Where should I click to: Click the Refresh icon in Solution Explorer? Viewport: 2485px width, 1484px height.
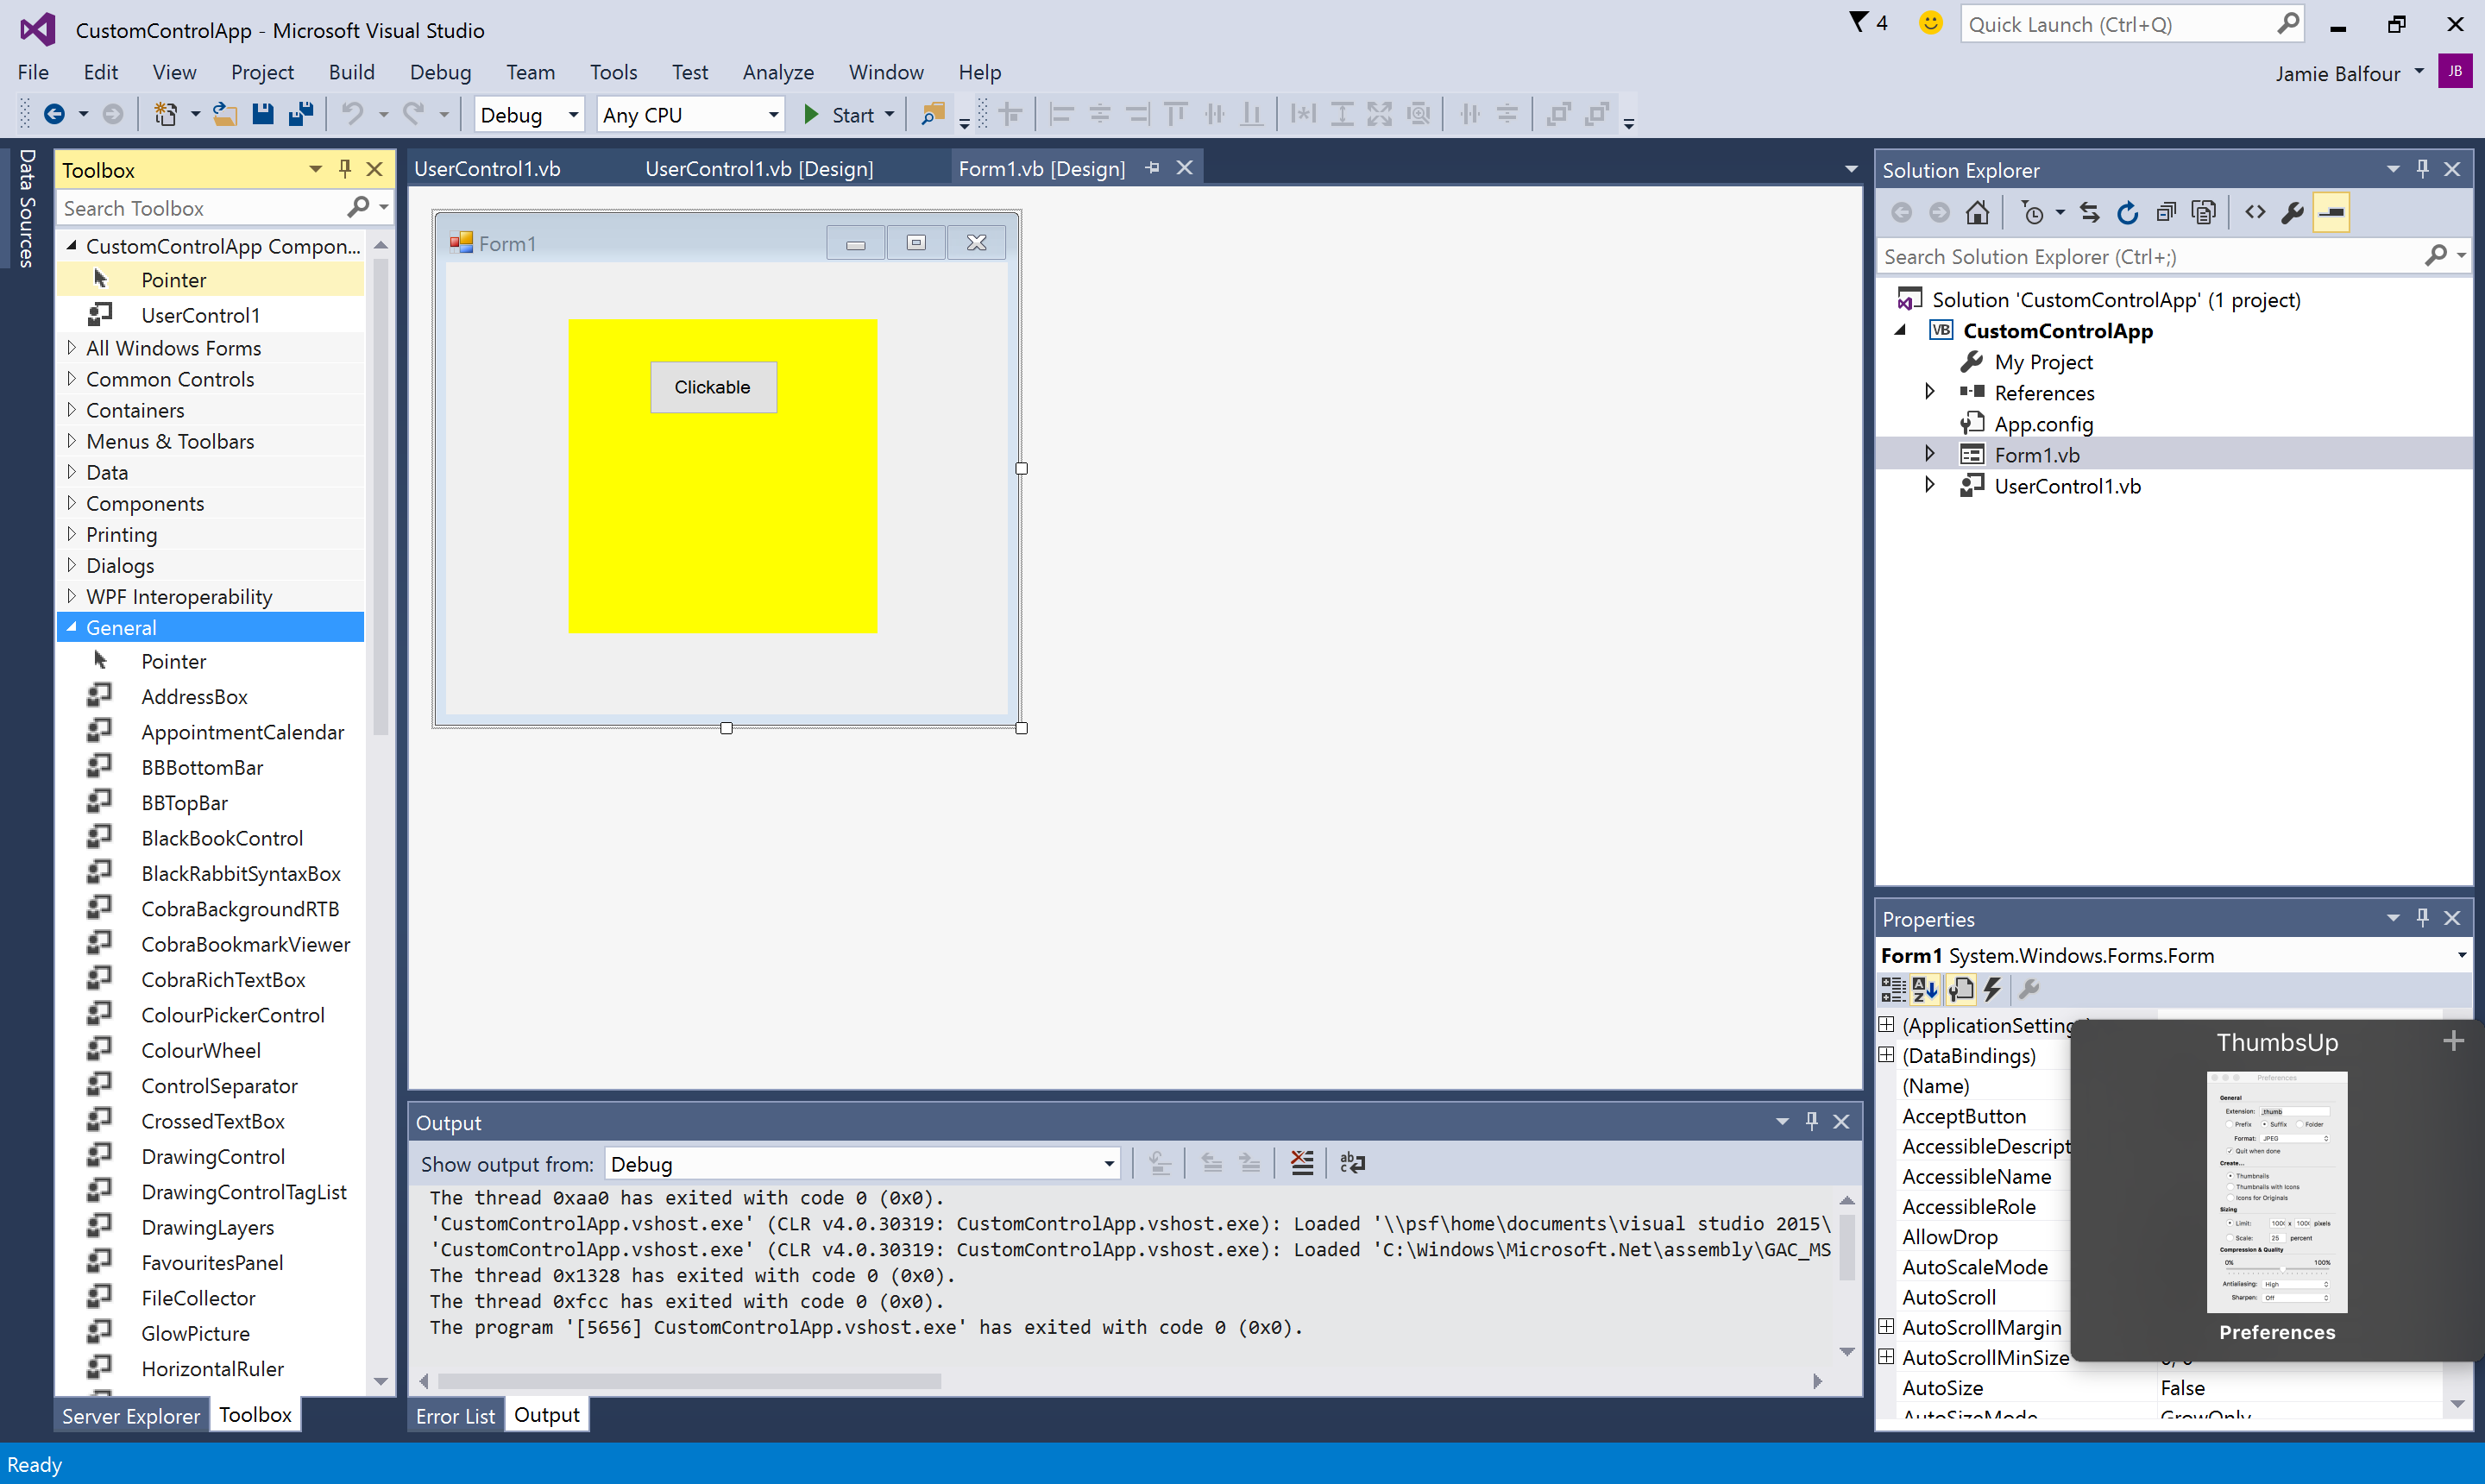pyautogui.click(x=2127, y=212)
